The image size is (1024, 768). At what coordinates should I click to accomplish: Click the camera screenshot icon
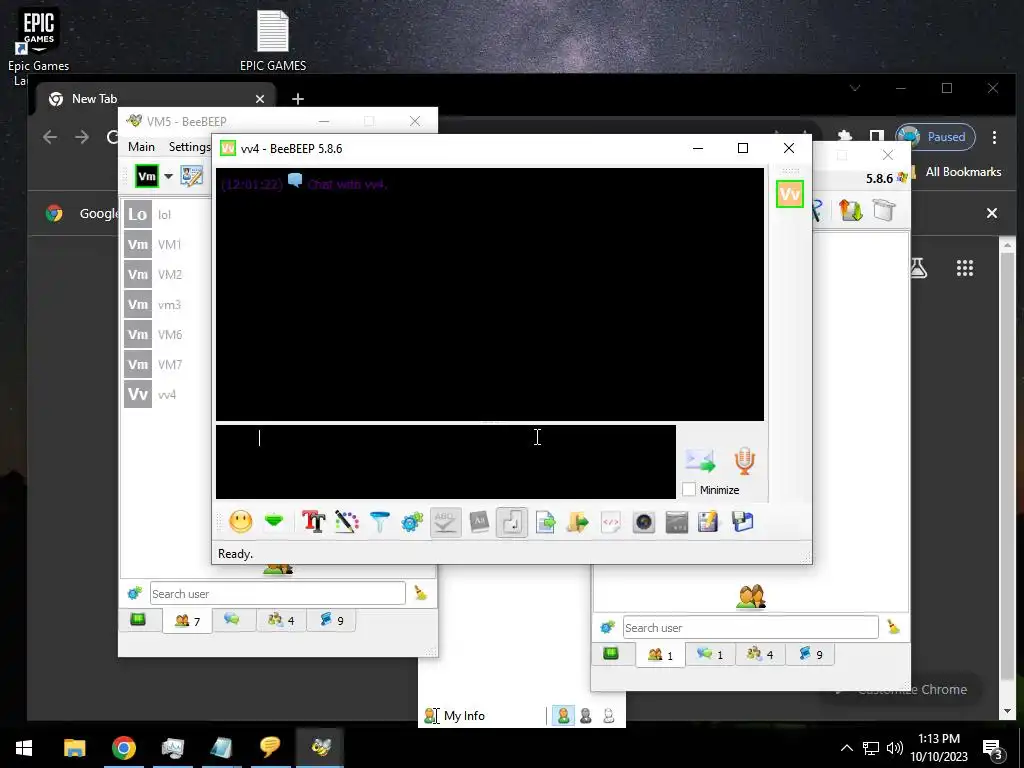pos(644,522)
